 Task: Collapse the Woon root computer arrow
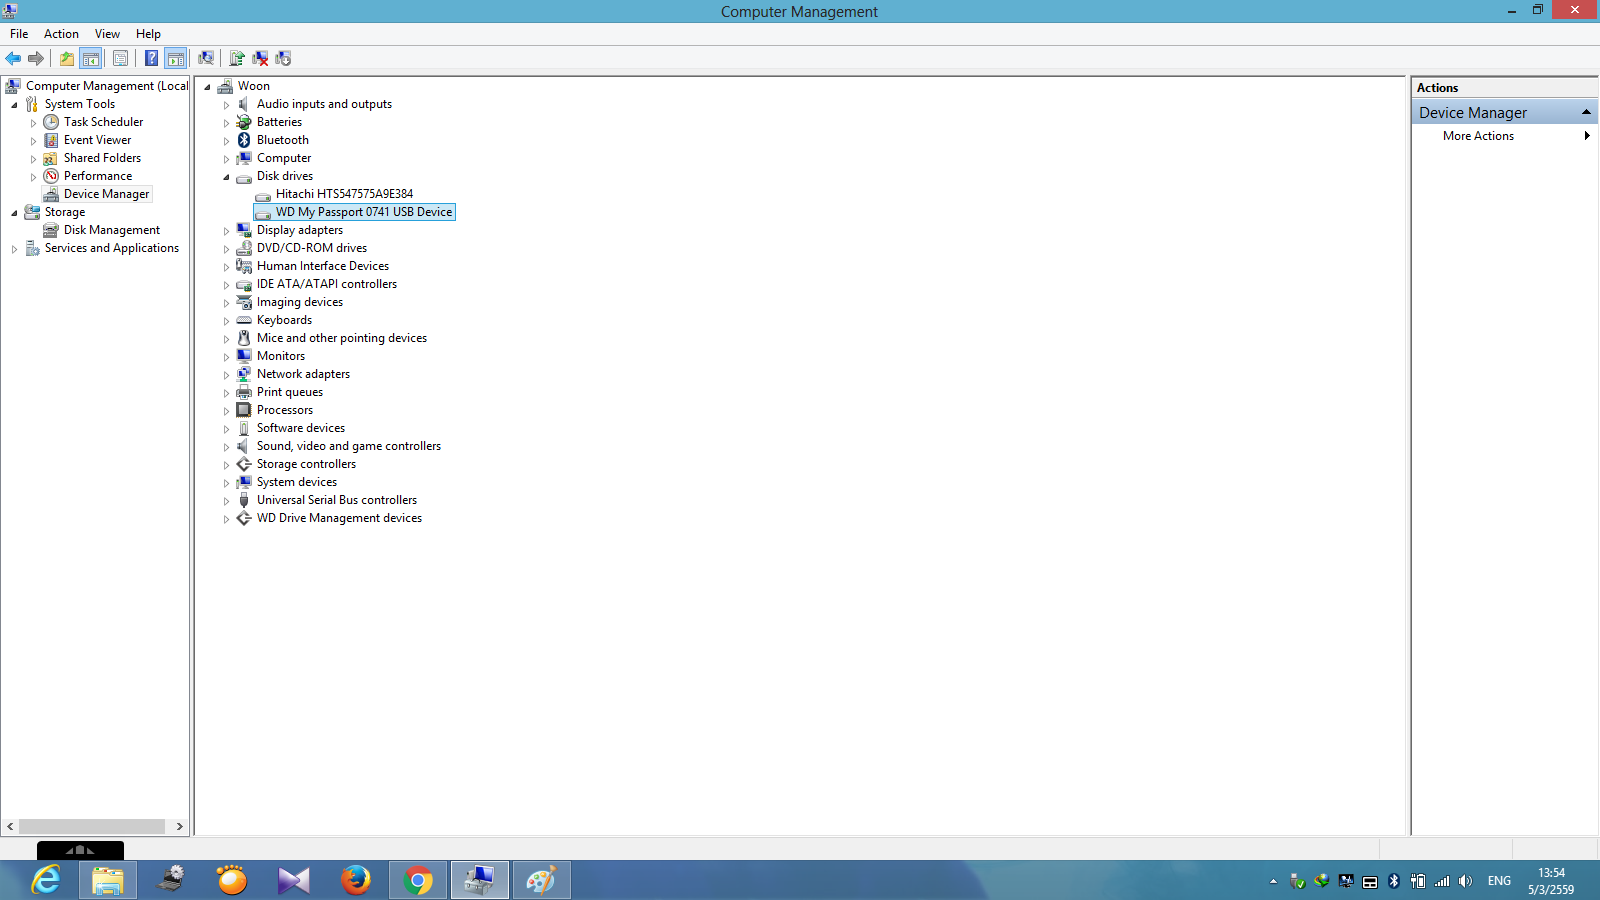tap(207, 86)
